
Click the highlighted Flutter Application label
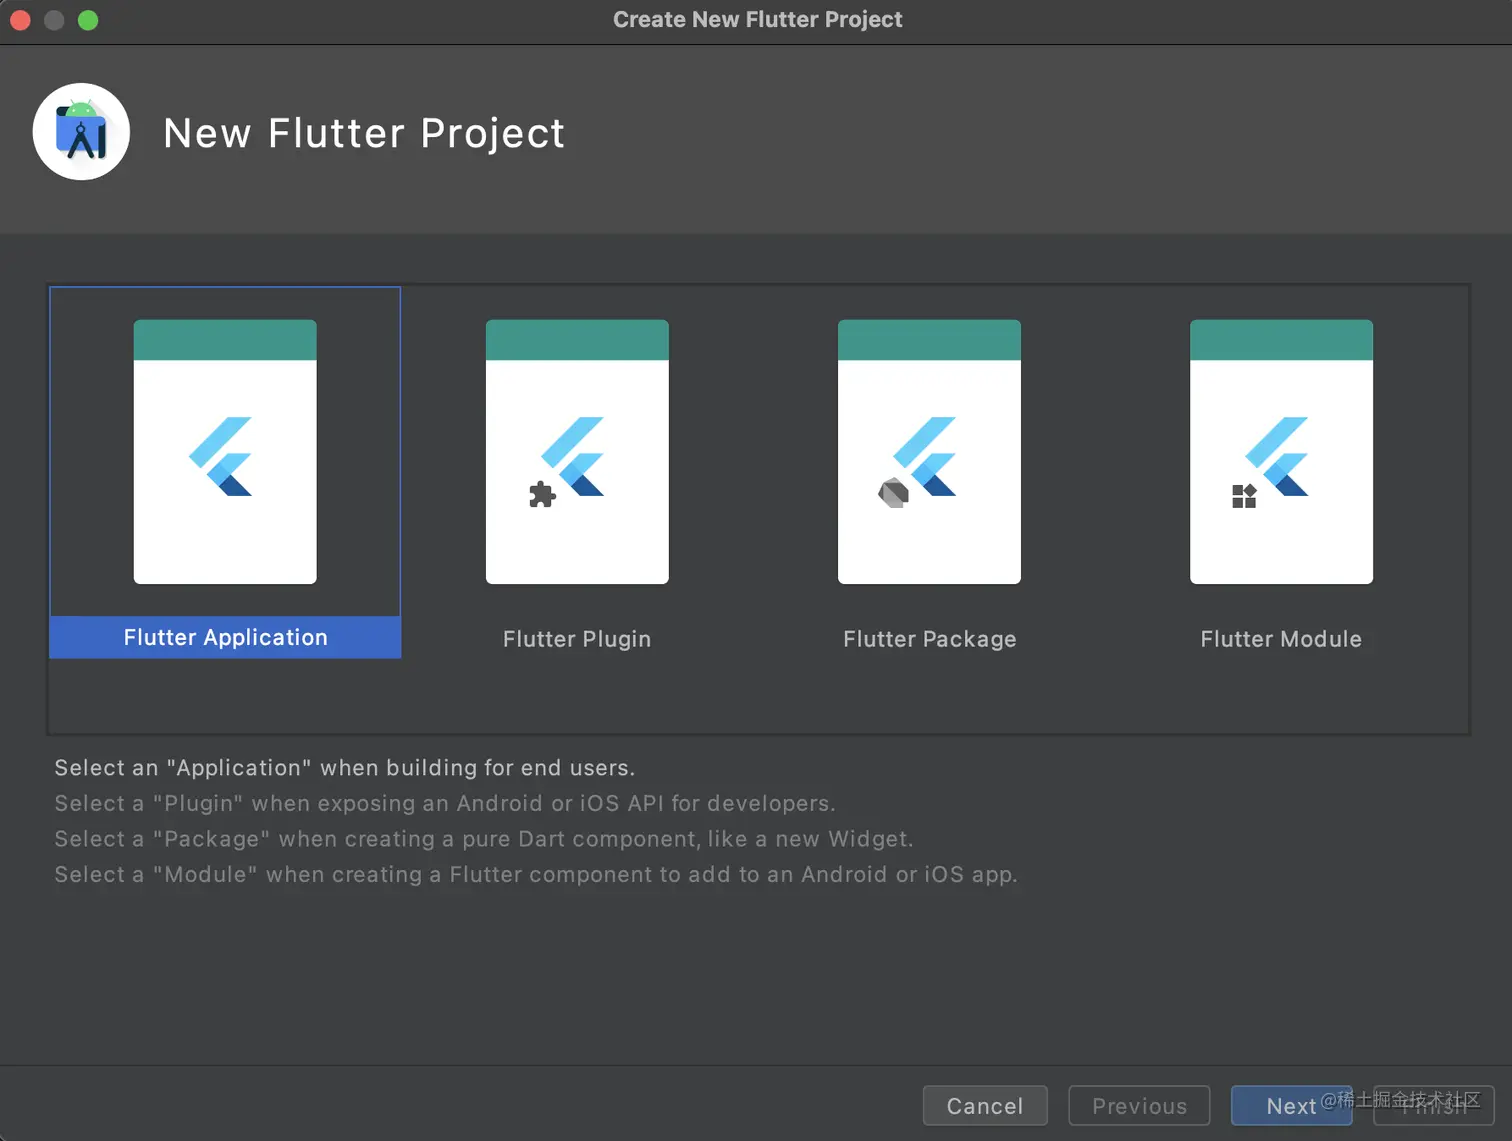224,637
